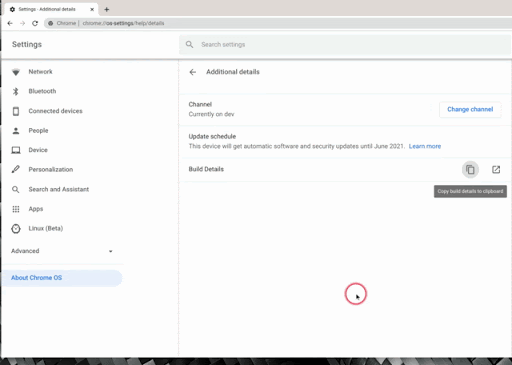Open Search and Assistant settings
Screen dimensions: 512x365
[59, 189]
